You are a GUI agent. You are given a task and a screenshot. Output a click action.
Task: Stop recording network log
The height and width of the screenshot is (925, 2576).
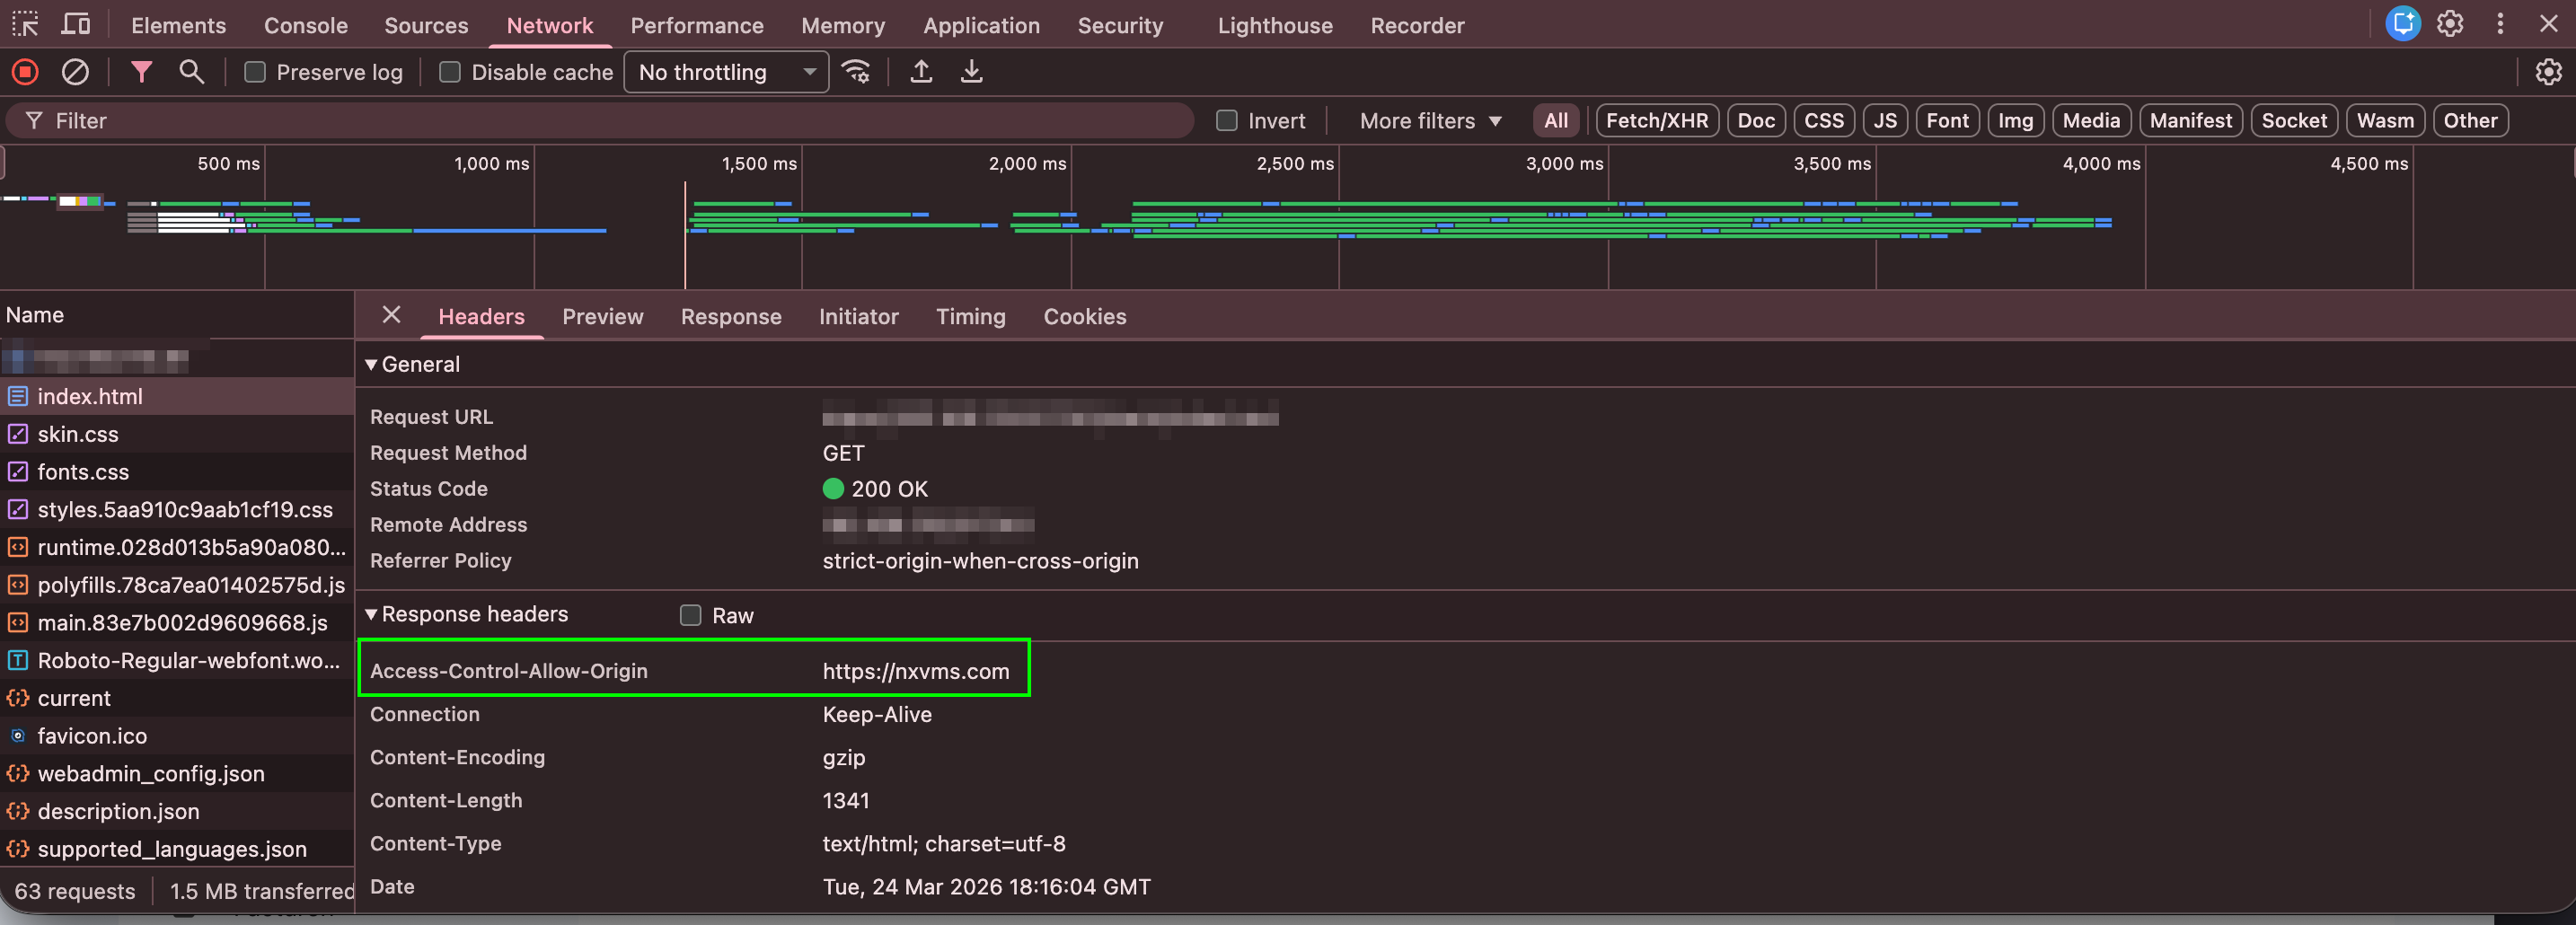pyautogui.click(x=25, y=72)
